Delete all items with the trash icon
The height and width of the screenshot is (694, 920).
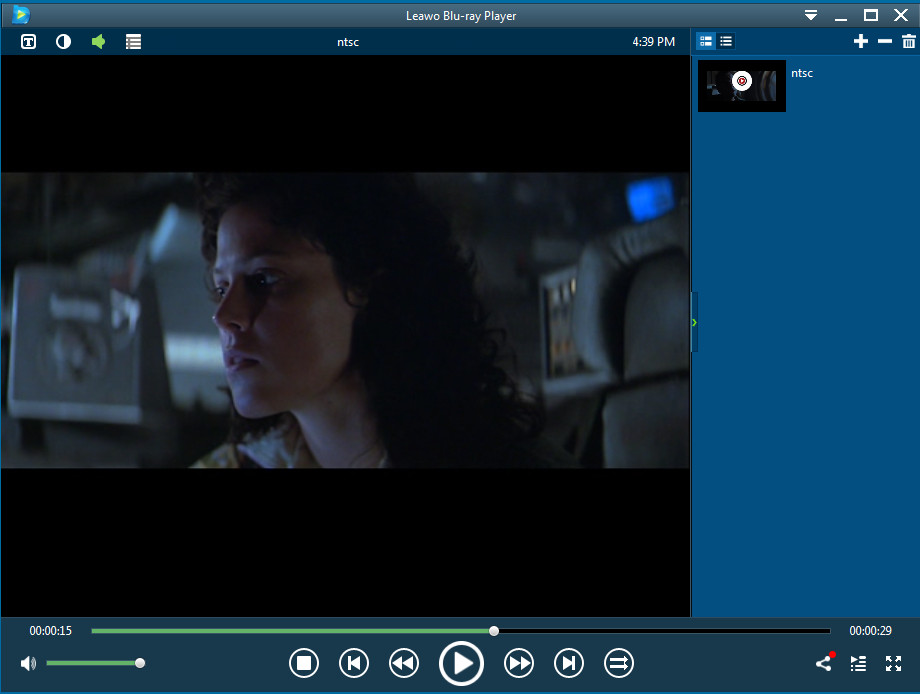[x=909, y=41]
